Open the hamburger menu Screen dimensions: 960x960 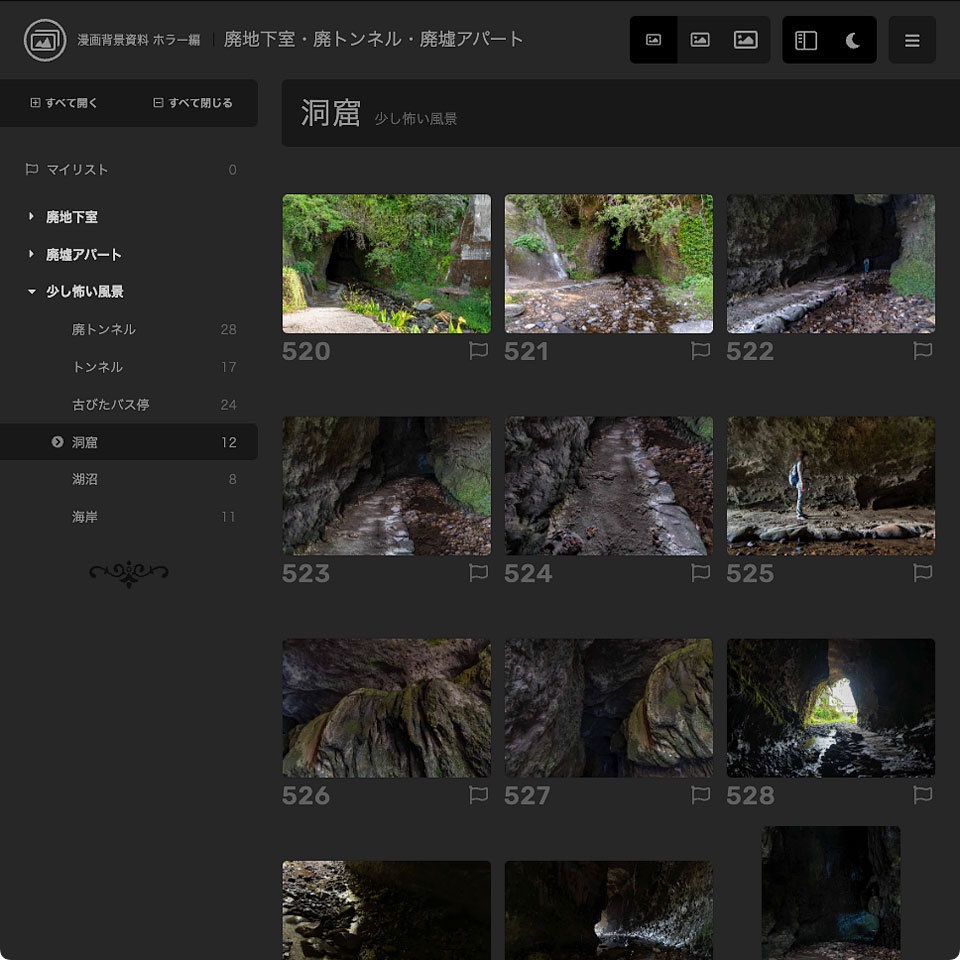[x=912, y=40]
